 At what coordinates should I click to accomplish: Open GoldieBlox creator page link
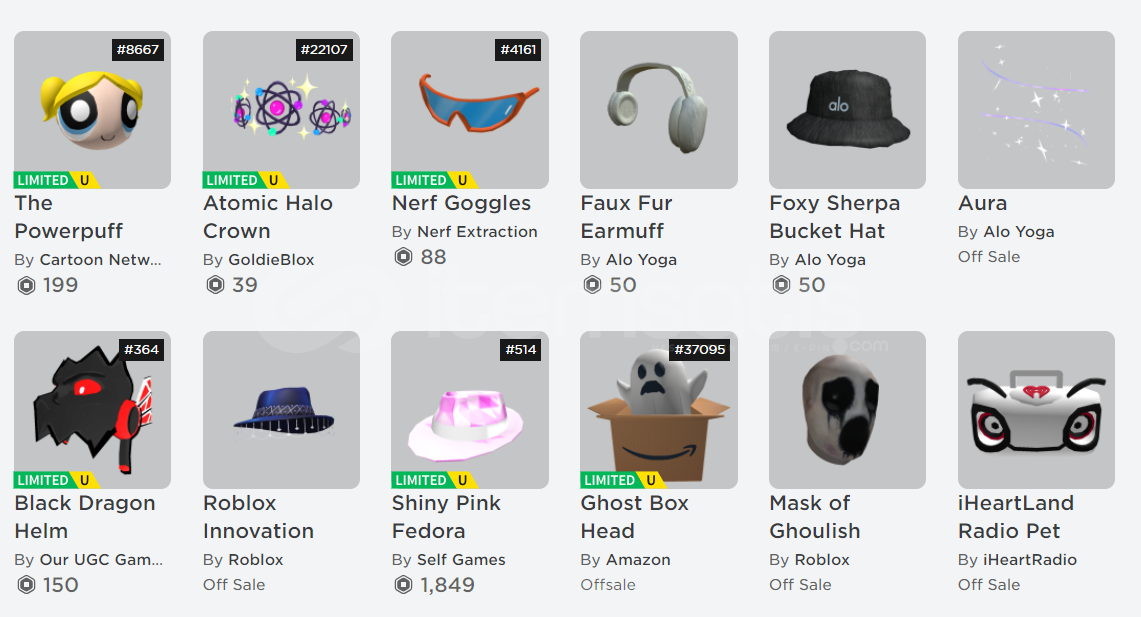[271, 260]
